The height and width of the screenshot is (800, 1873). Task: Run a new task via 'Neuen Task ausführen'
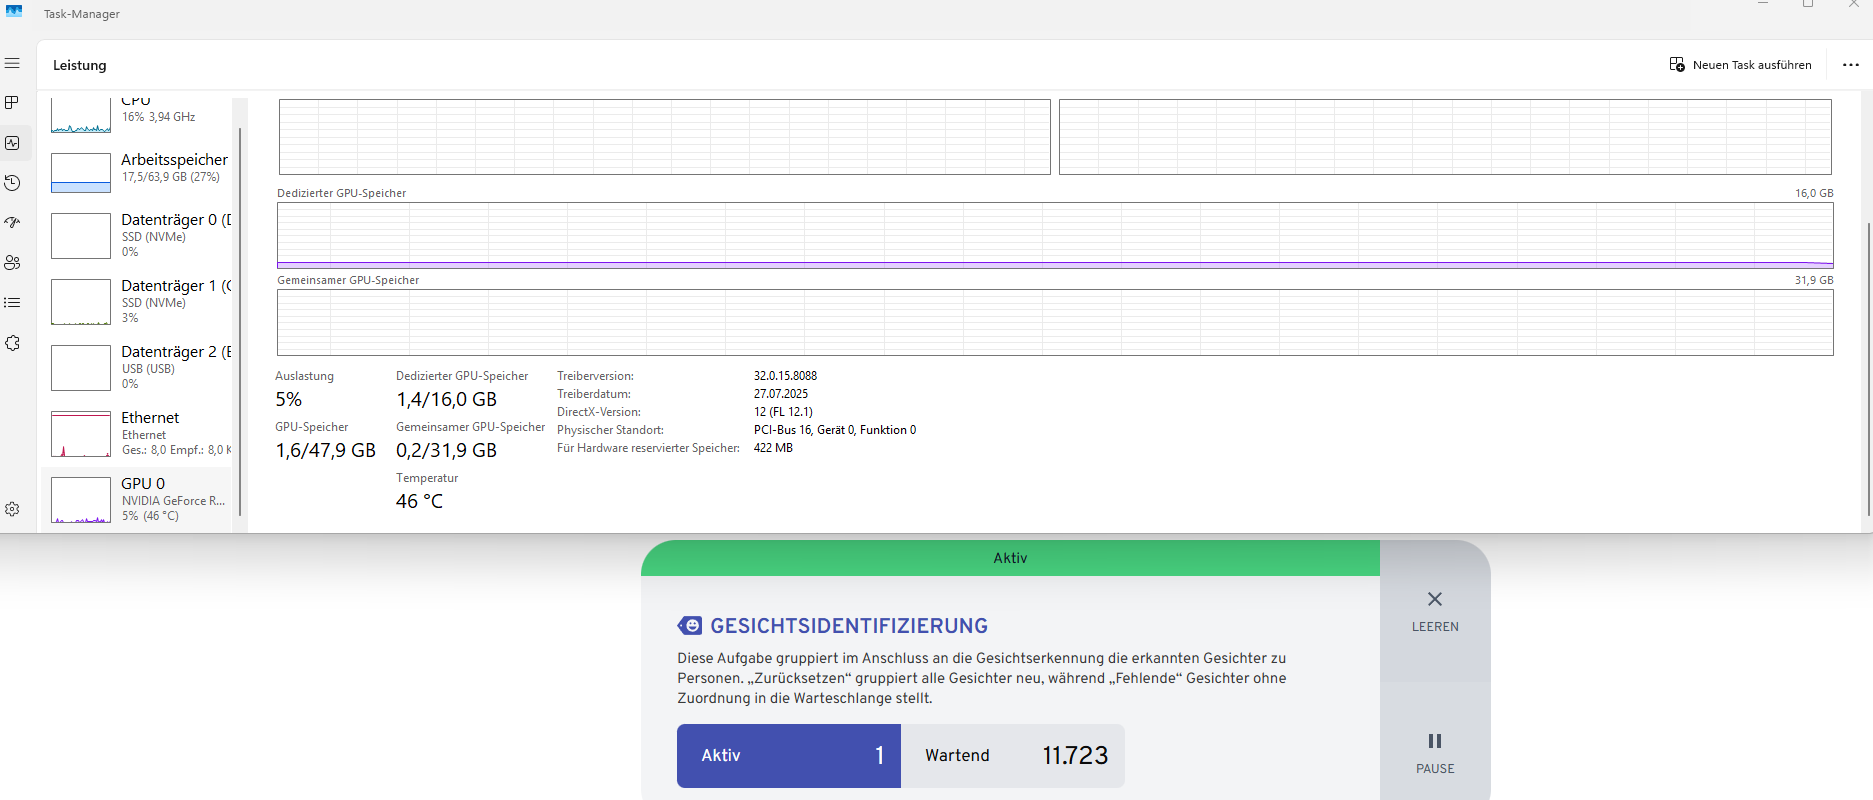point(1740,65)
